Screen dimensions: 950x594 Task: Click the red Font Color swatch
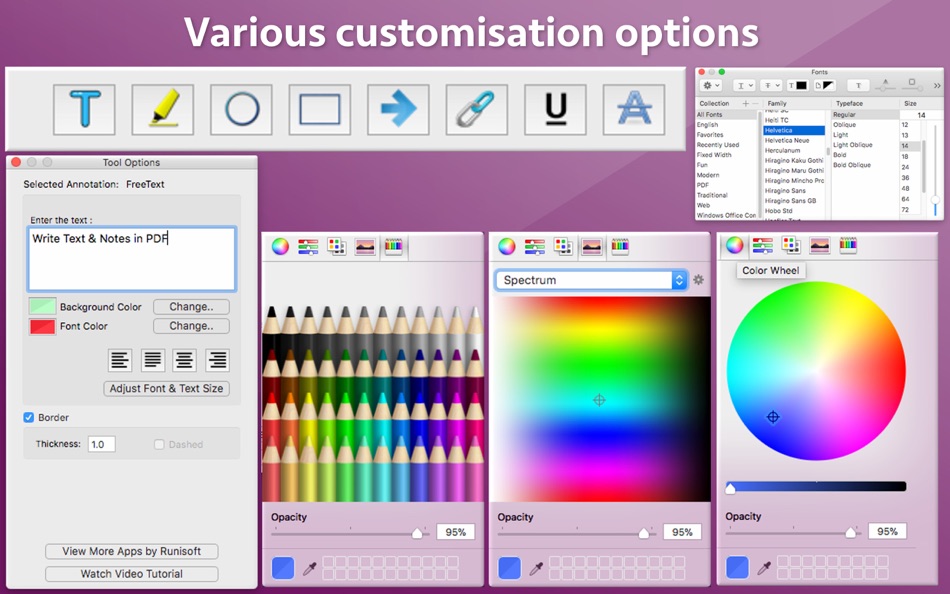pos(42,326)
